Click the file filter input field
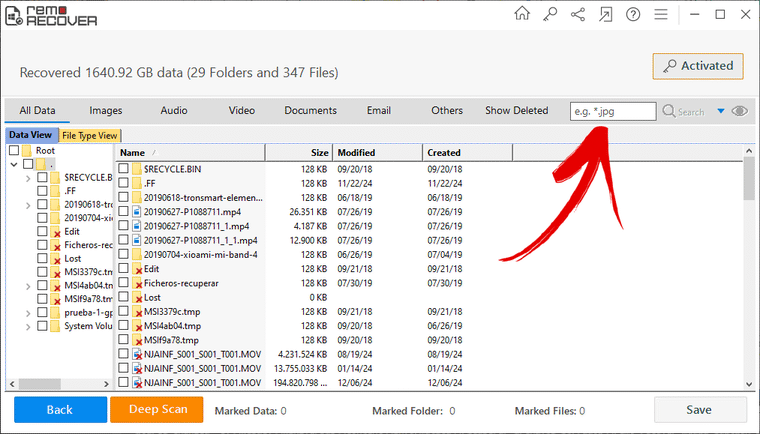760x434 pixels. pos(612,111)
